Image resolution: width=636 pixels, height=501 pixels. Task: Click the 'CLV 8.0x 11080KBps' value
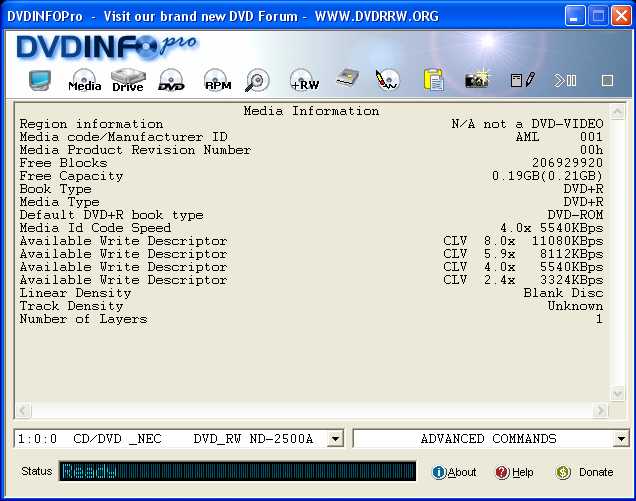coord(523,241)
